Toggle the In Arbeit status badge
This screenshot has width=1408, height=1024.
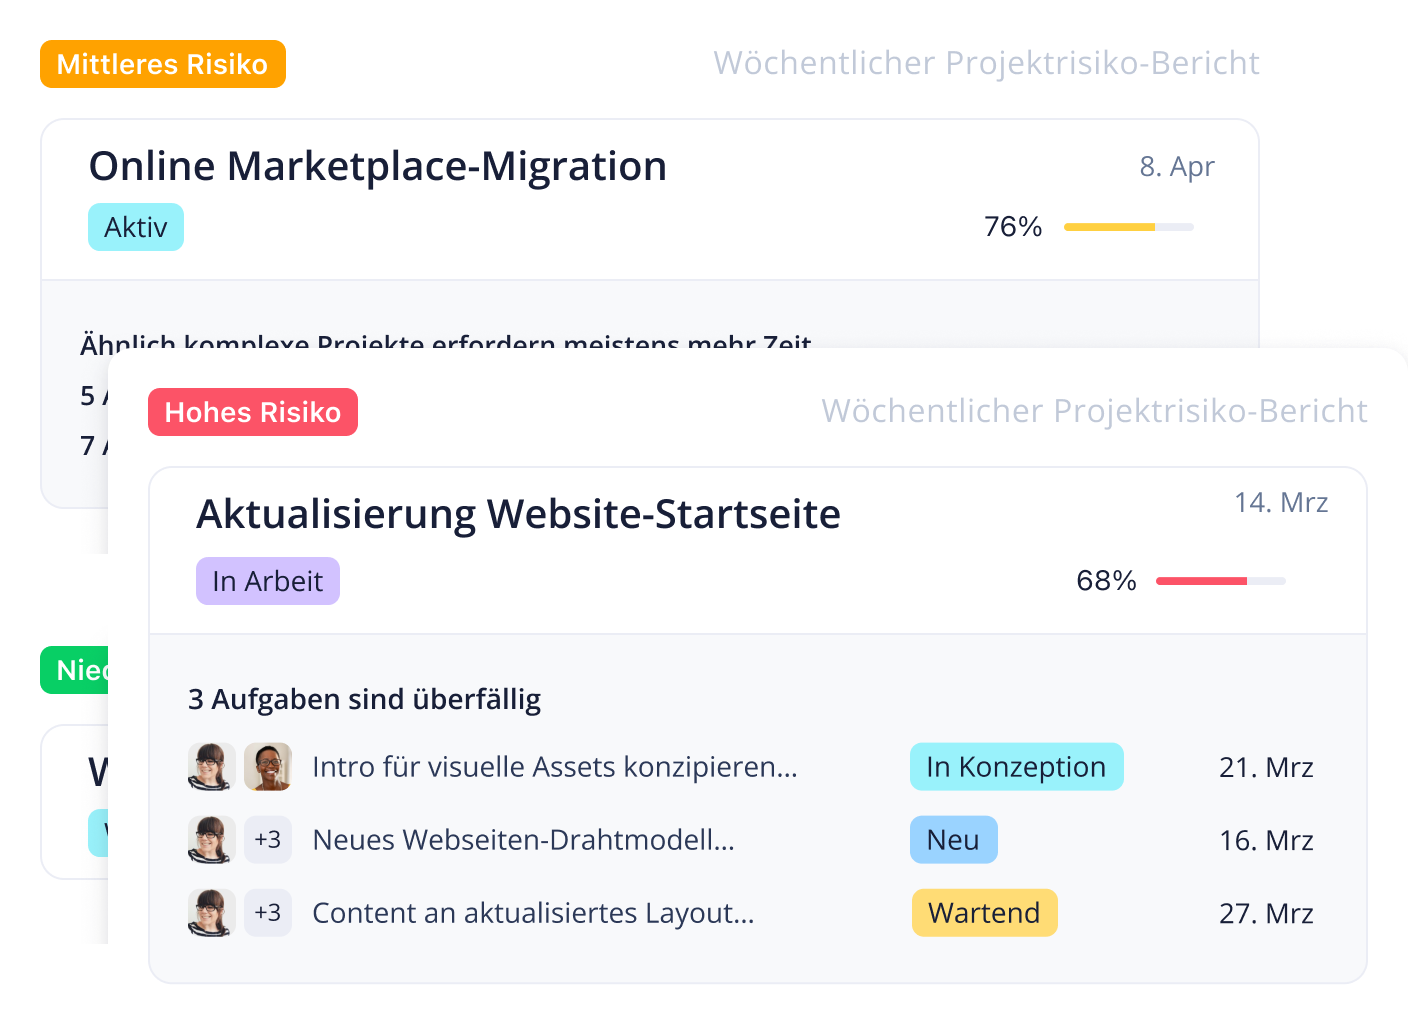[x=267, y=580]
